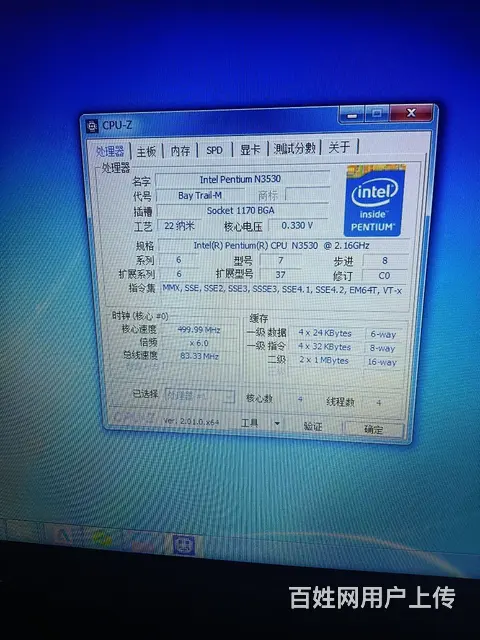Select the 显卡 tab
The image size is (480, 640).
(250, 149)
